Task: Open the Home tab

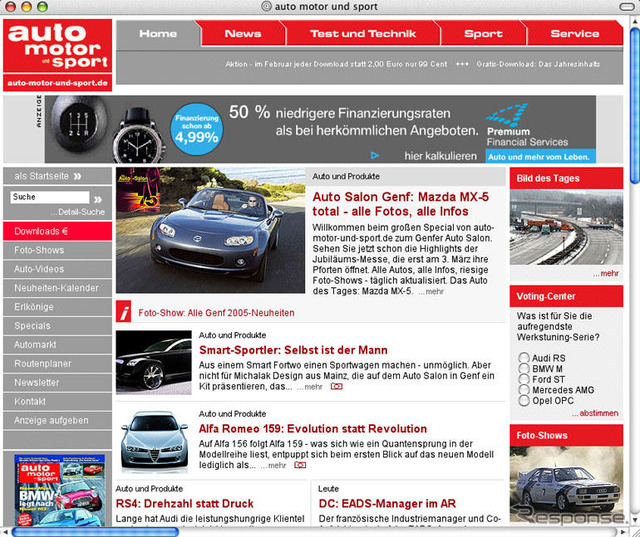Action: (x=158, y=33)
